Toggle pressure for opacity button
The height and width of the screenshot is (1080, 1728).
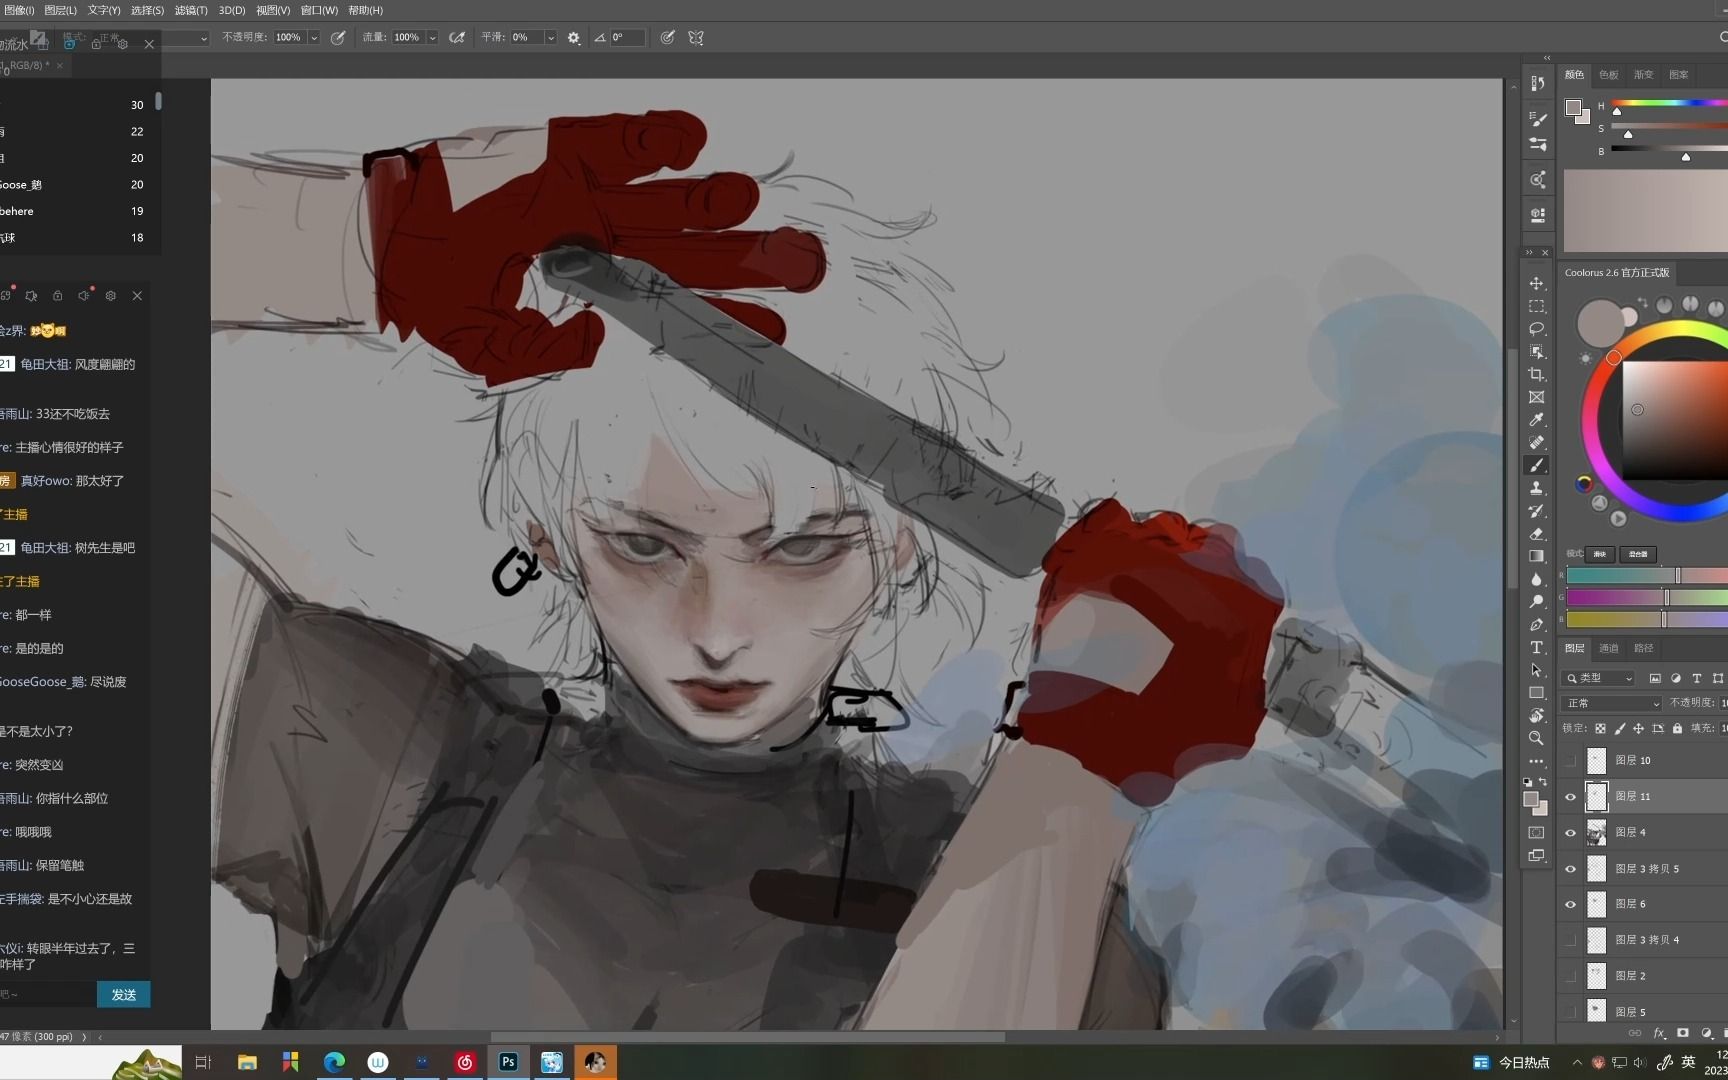click(338, 38)
